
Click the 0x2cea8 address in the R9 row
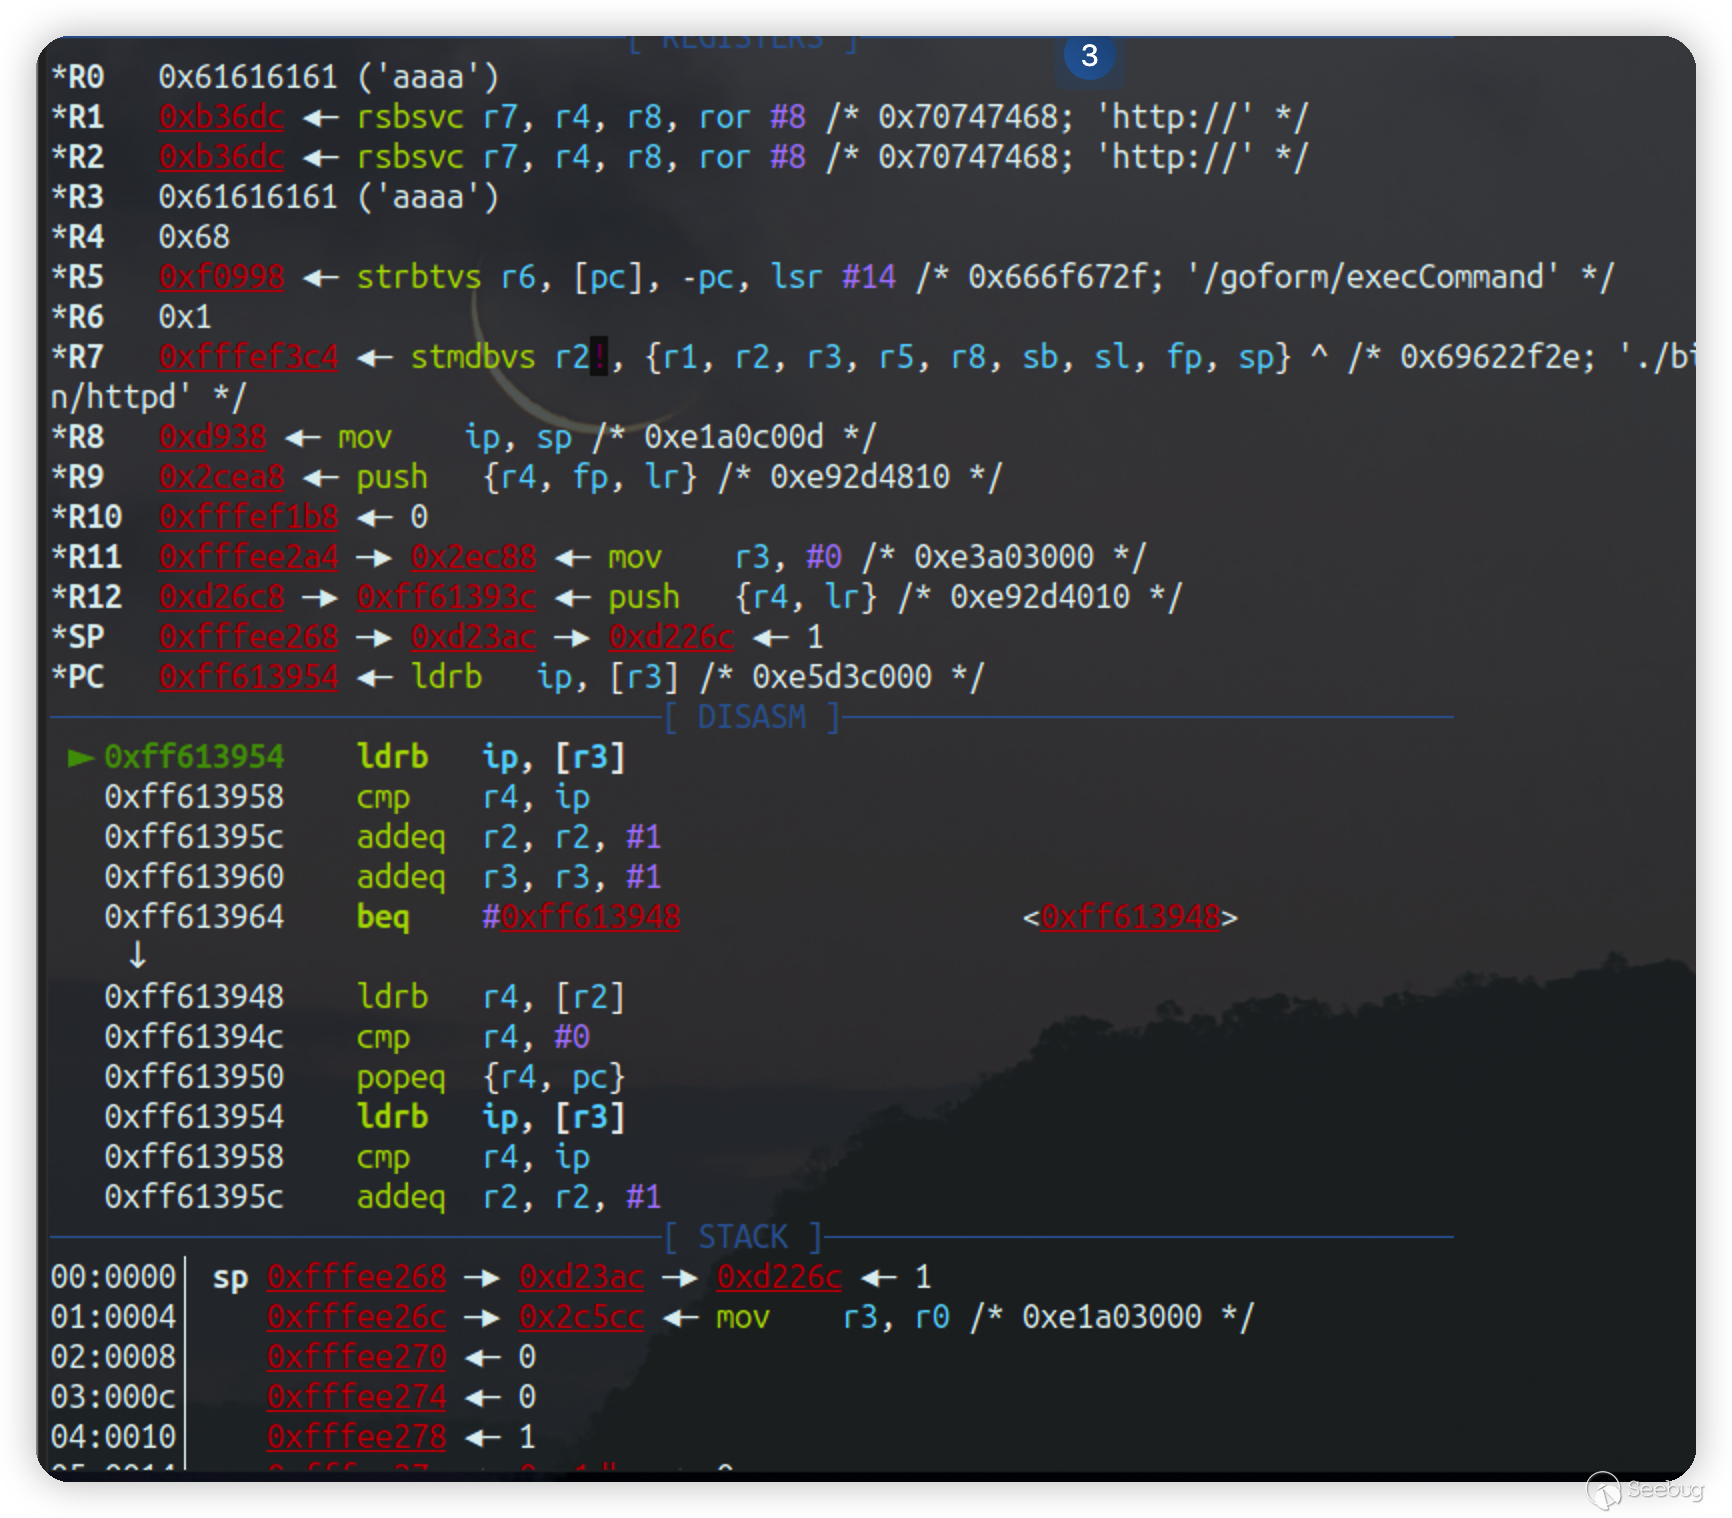(221, 477)
